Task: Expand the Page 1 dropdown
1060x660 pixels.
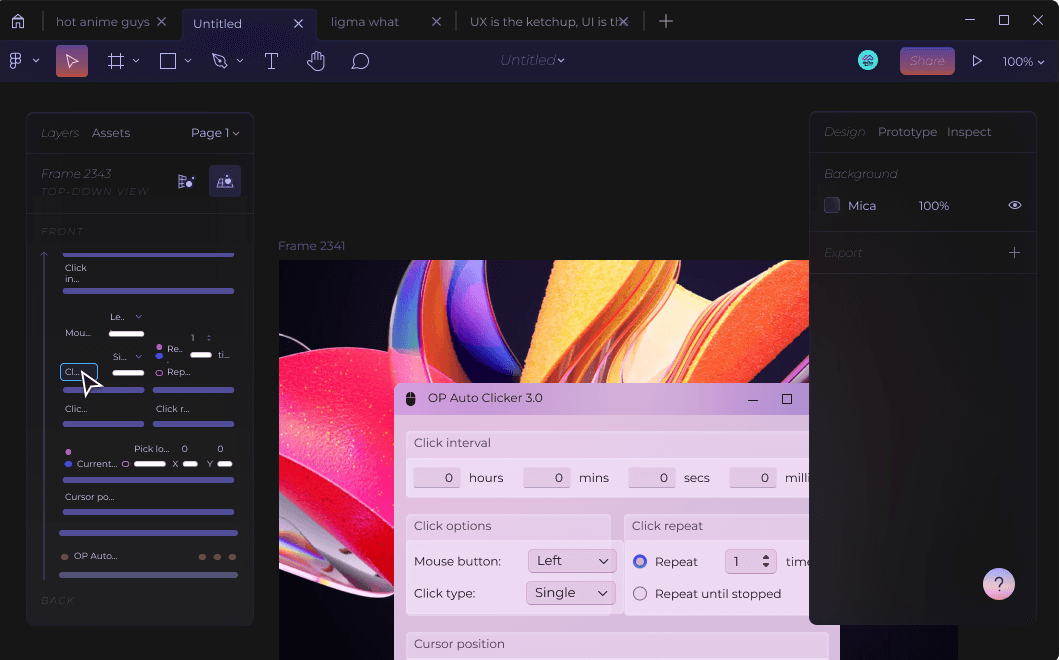Action: point(215,133)
